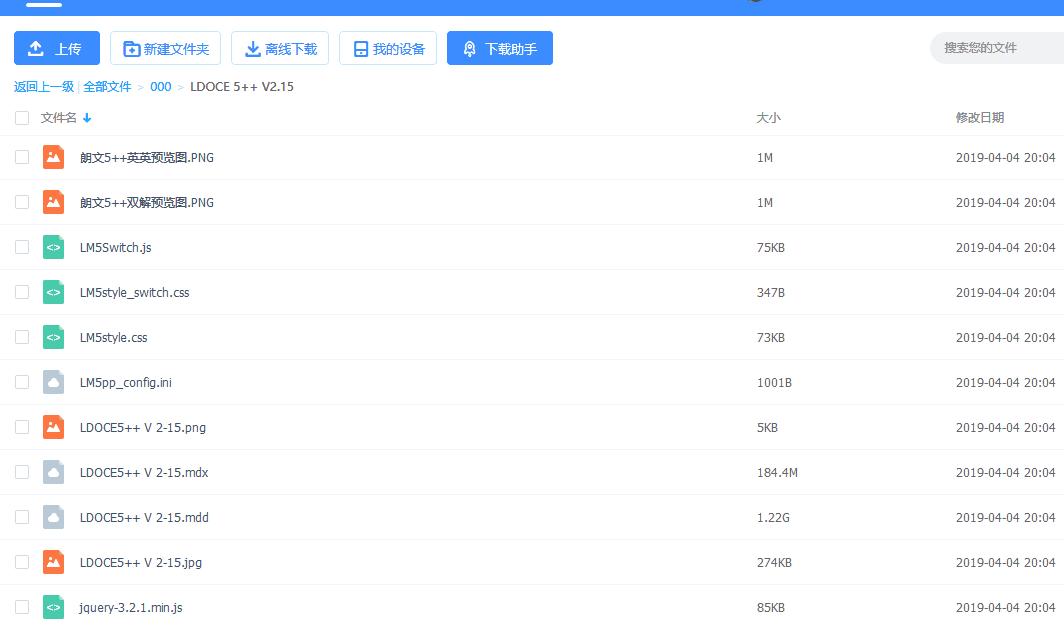
Task: Toggle the select-all checkbox by 文件名
Action: tap(22, 118)
